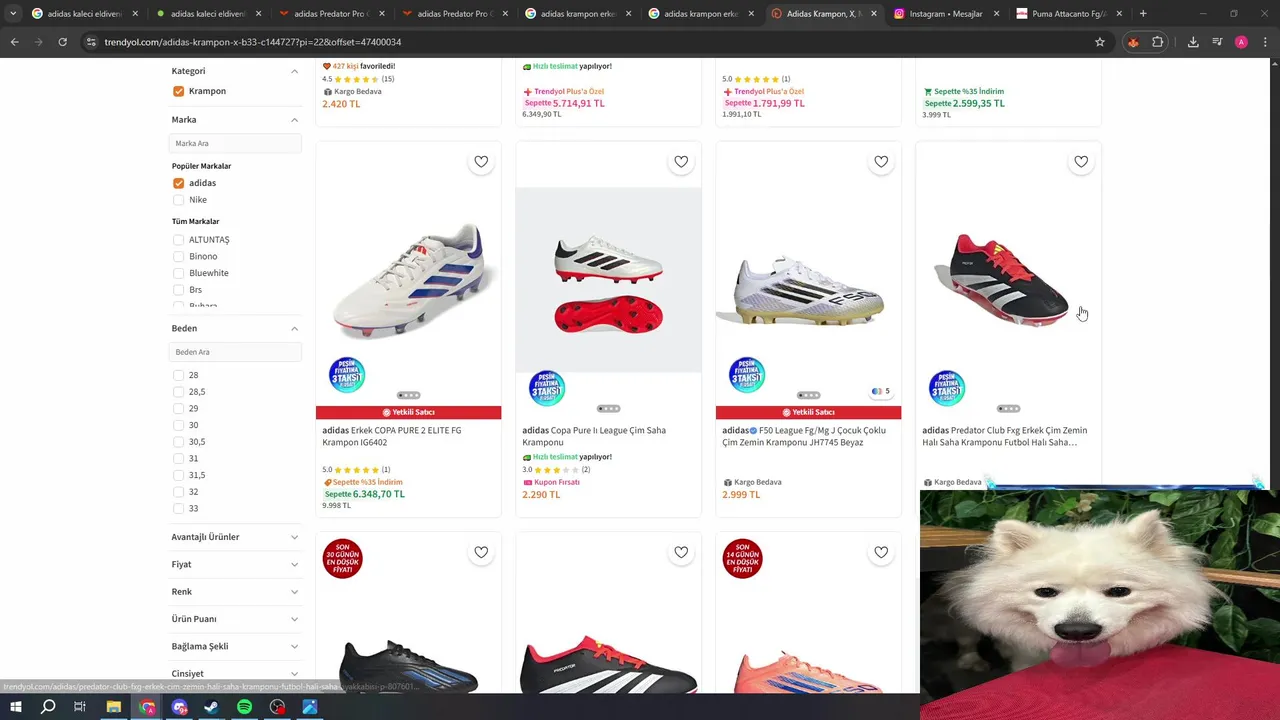Screen dimensions: 1280x720
Task: Favorite the COPA PURE 2 ELITE FG cleat
Action: (481, 162)
